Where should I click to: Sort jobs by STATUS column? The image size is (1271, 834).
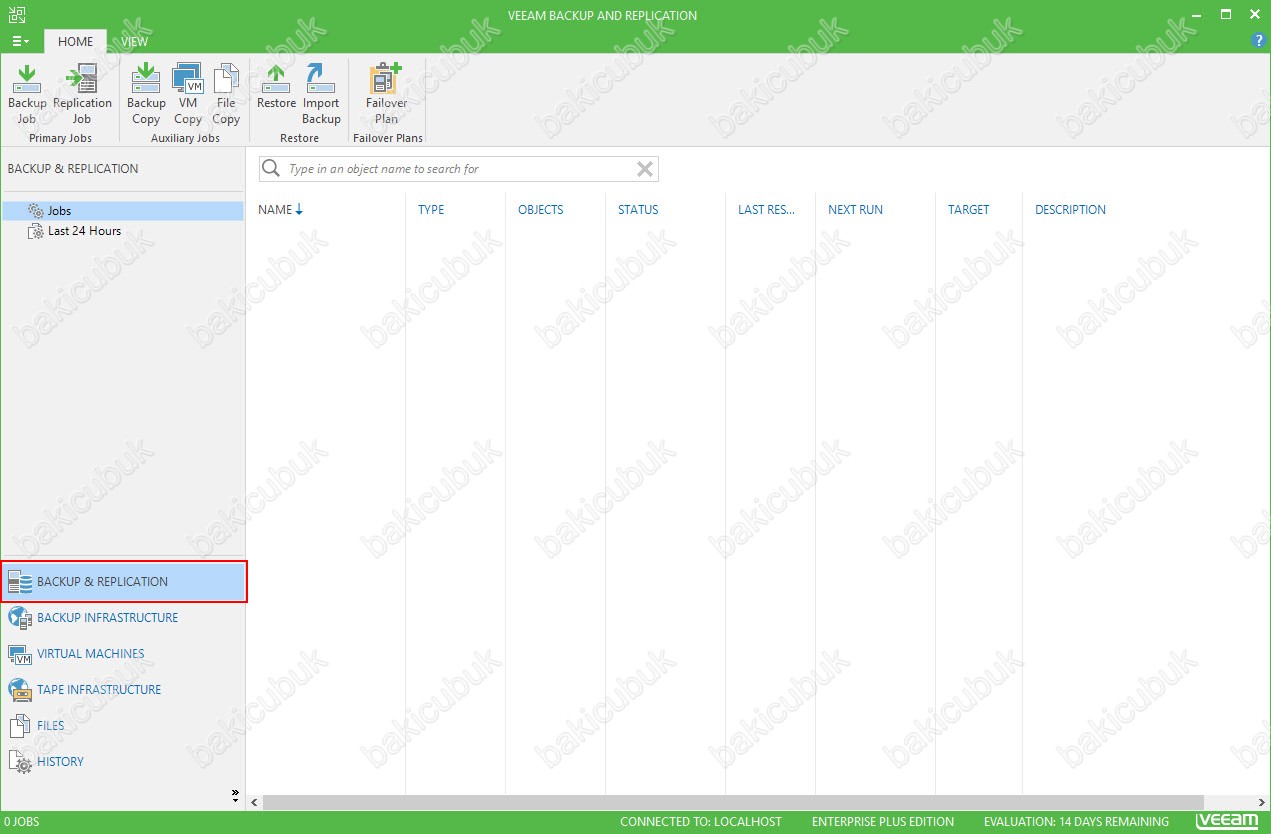point(638,210)
